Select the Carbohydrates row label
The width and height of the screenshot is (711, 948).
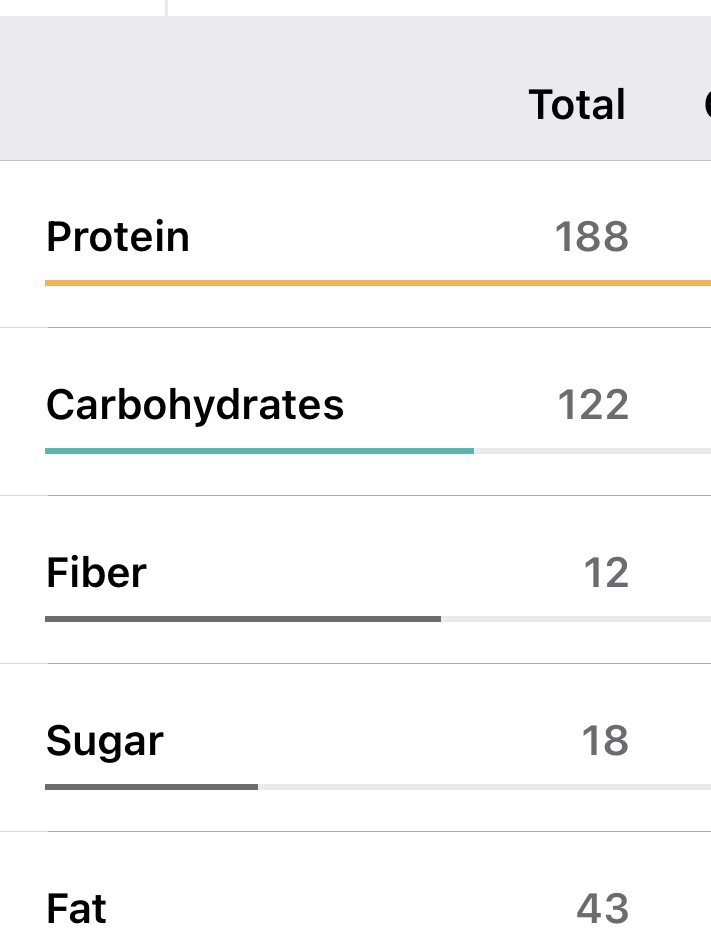pyautogui.click(x=195, y=405)
